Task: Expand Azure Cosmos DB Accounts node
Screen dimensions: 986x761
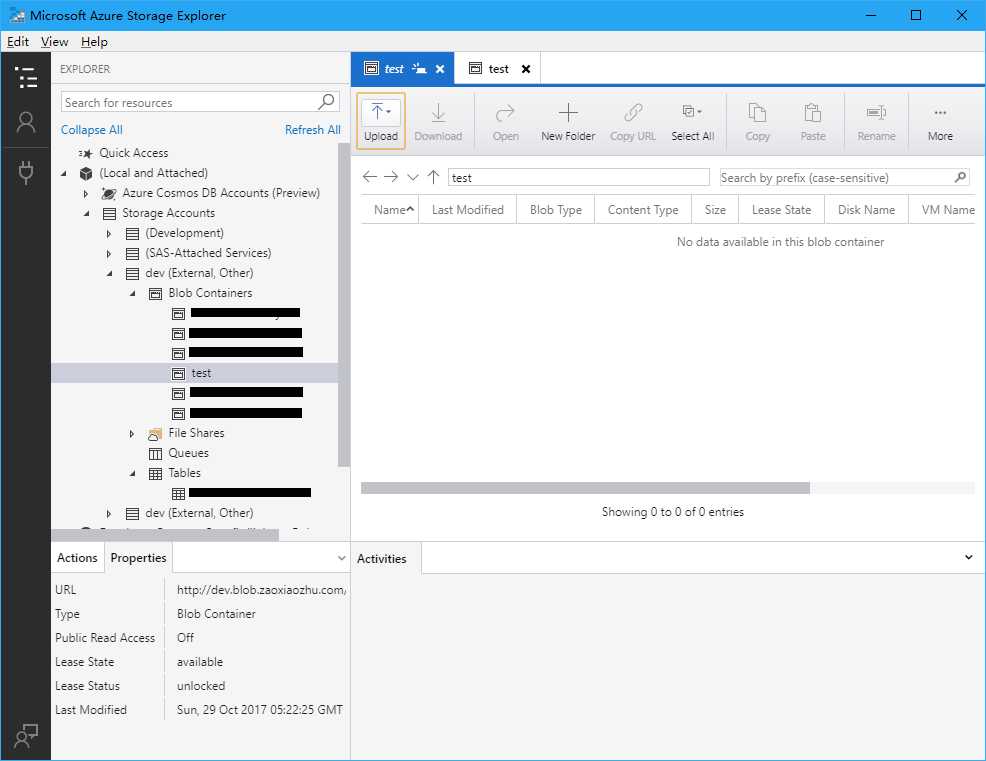Action: coord(86,193)
